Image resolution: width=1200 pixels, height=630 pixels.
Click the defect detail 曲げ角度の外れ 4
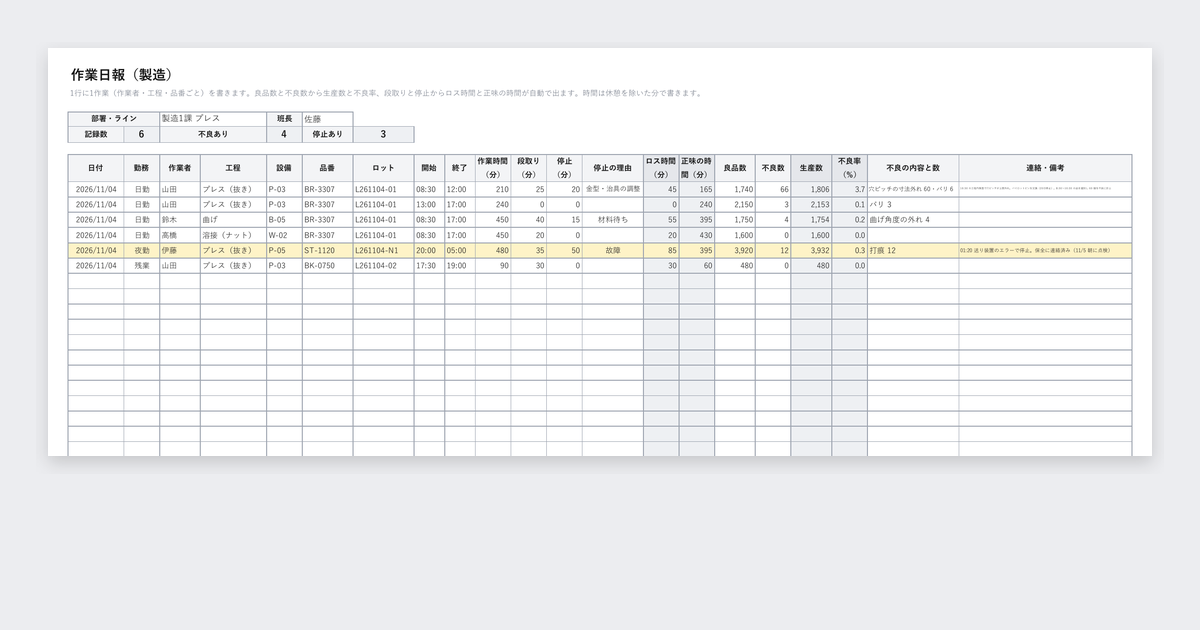913,219
